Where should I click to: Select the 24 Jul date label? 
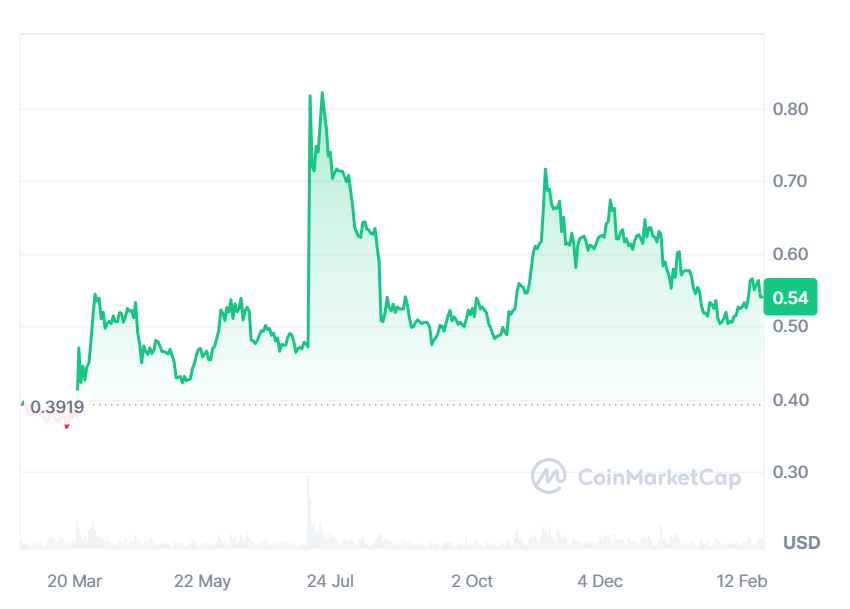tap(331, 581)
